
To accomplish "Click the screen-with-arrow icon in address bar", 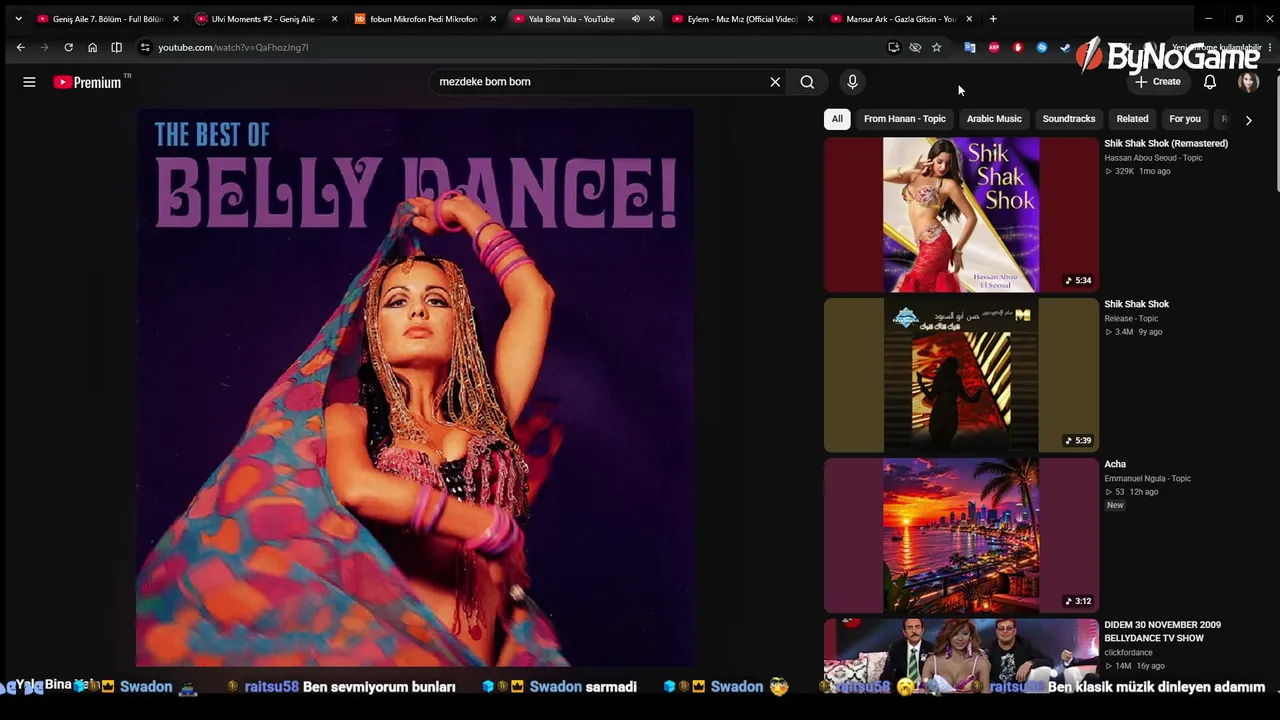I will pyautogui.click(x=893, y=47).
